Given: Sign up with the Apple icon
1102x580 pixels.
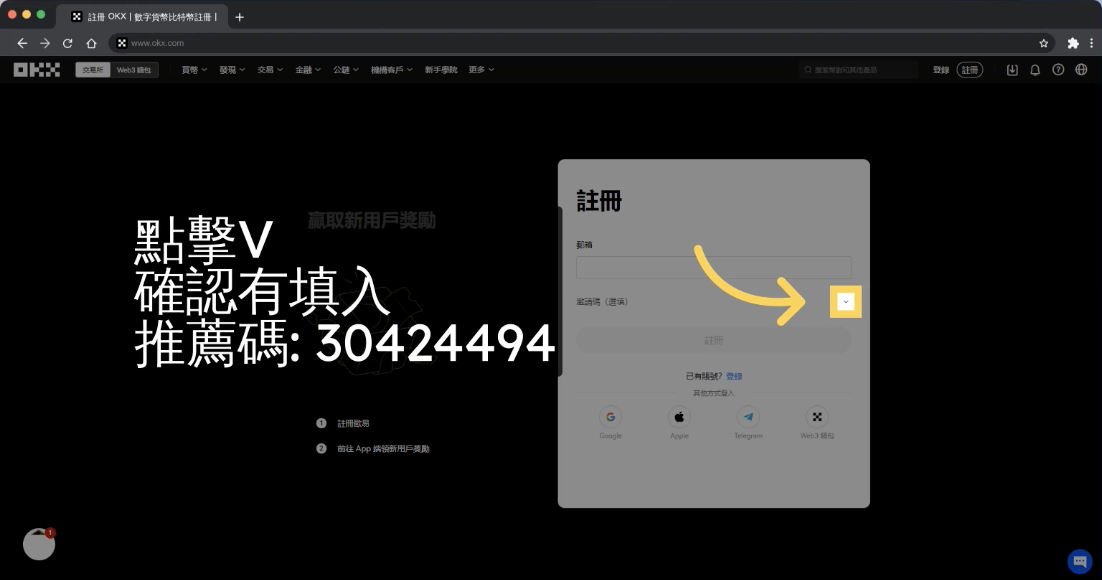Looking at the screenshot, I should pos(680,417).
